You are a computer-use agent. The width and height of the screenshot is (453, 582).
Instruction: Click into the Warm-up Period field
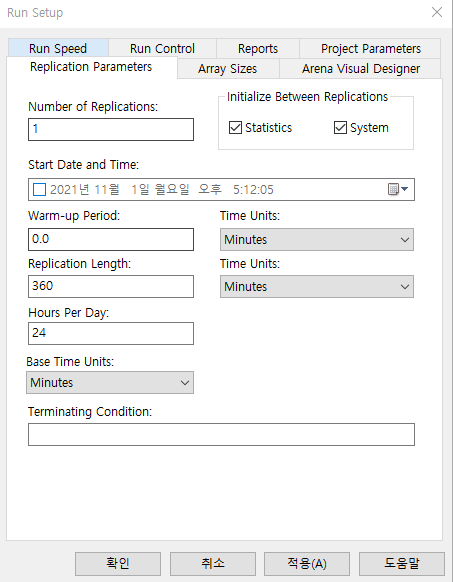click(x=111, y=239)
